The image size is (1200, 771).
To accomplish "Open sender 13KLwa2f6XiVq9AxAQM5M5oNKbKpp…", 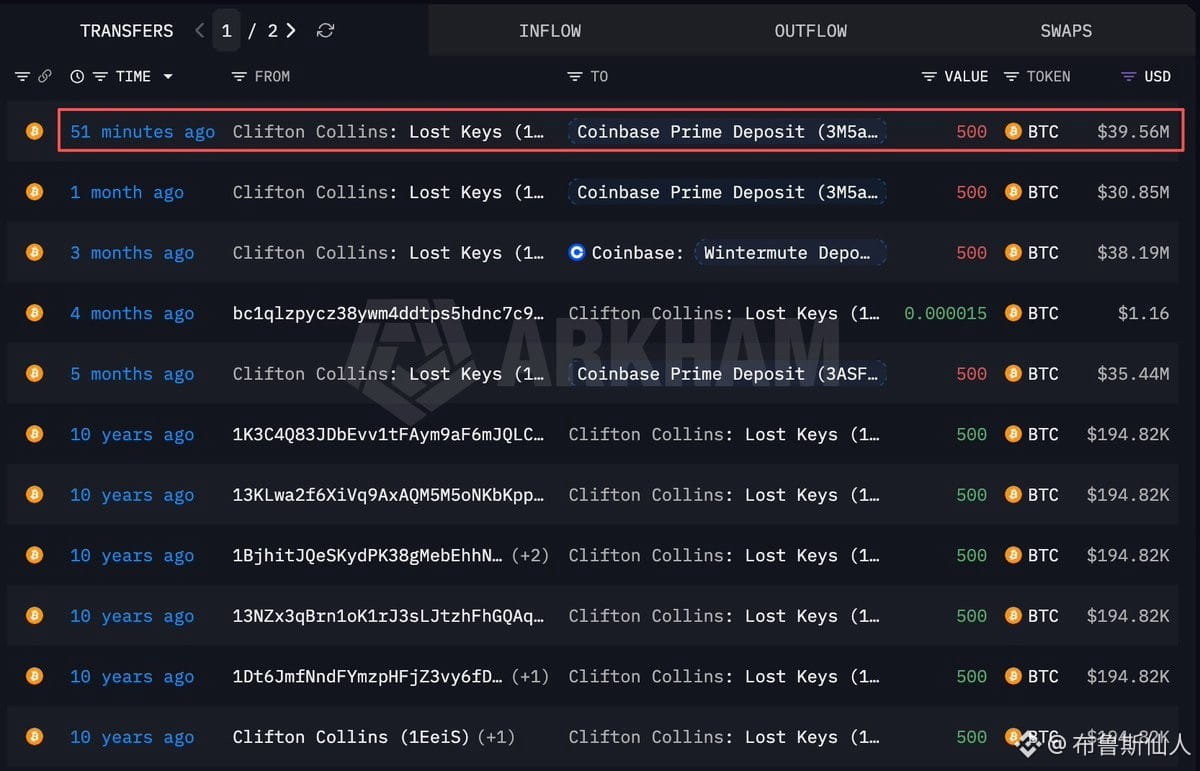I will point(389,495).
